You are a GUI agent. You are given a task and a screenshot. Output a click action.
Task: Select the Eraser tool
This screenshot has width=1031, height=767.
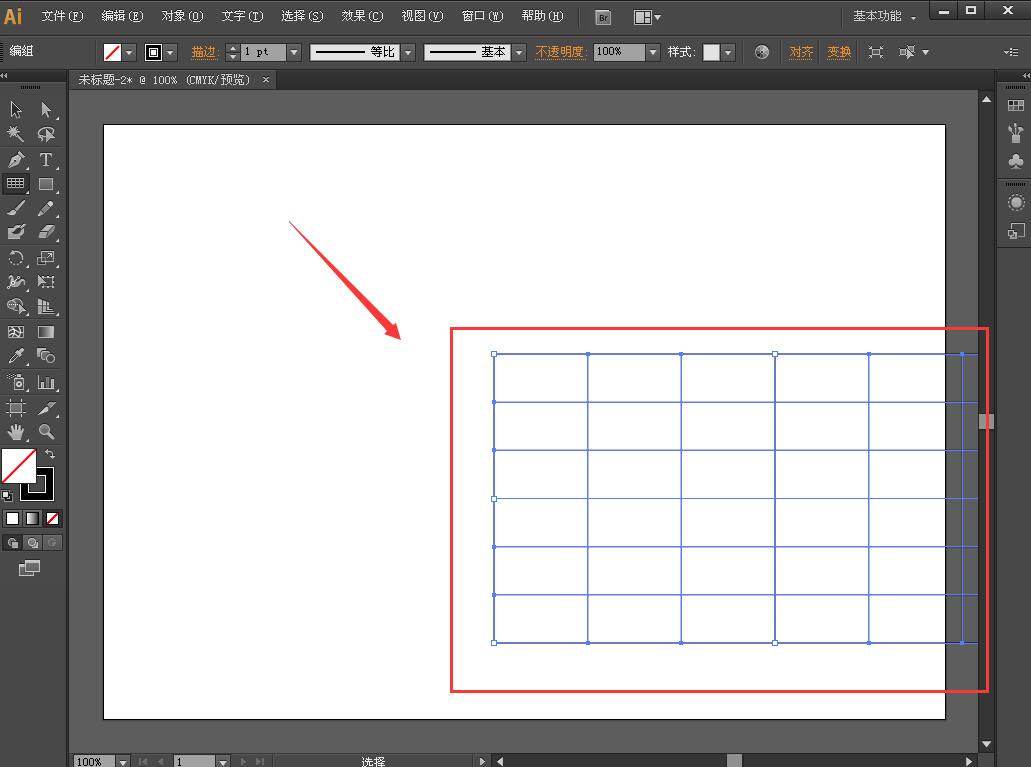[x=47, y=231]
